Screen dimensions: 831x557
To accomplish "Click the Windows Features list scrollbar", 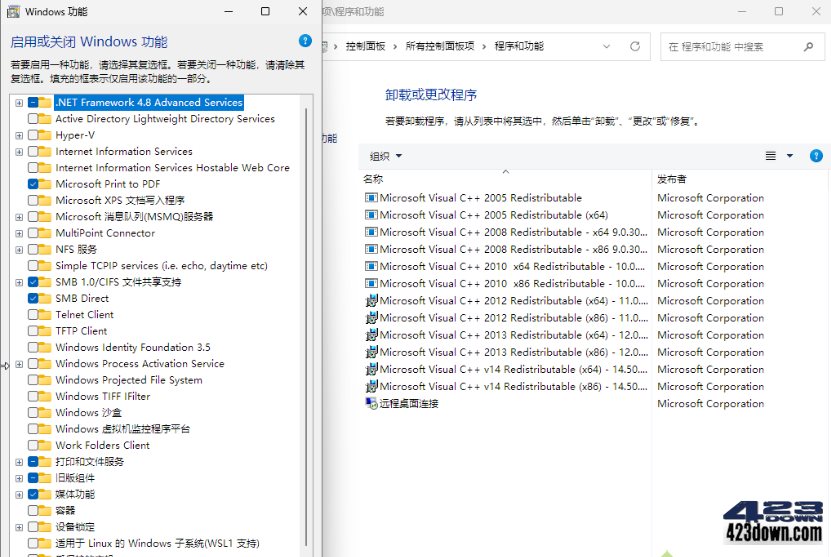I will (x=306, y=326).
